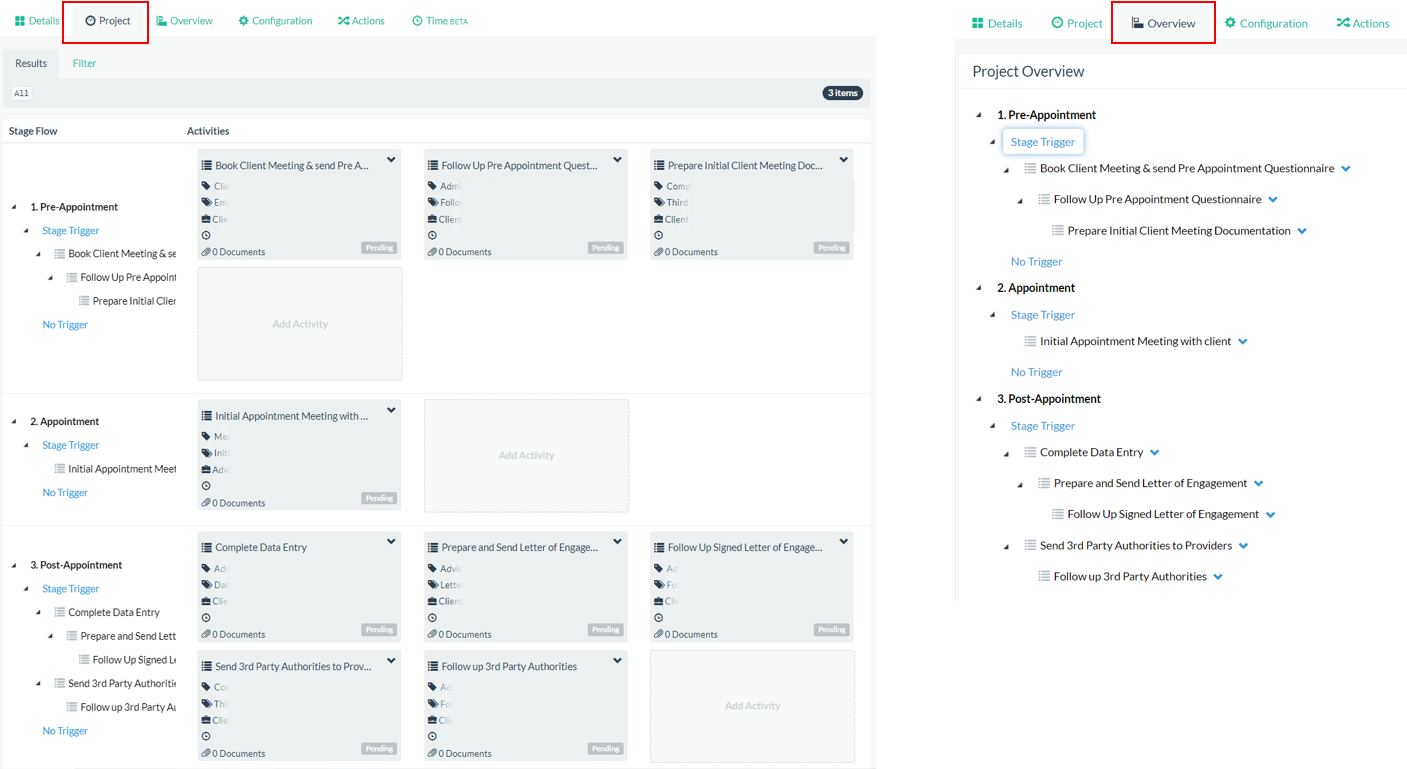Click No Trigger link under 1. Pre-Appointment on left
Screen dimensions: 1407x769
(65, 325)
